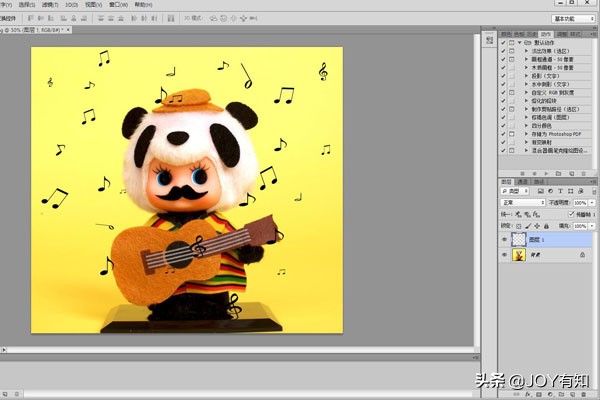Click the create new action icon
The image size is (600, 400).
pyautogui.click(x=571, y=174)
